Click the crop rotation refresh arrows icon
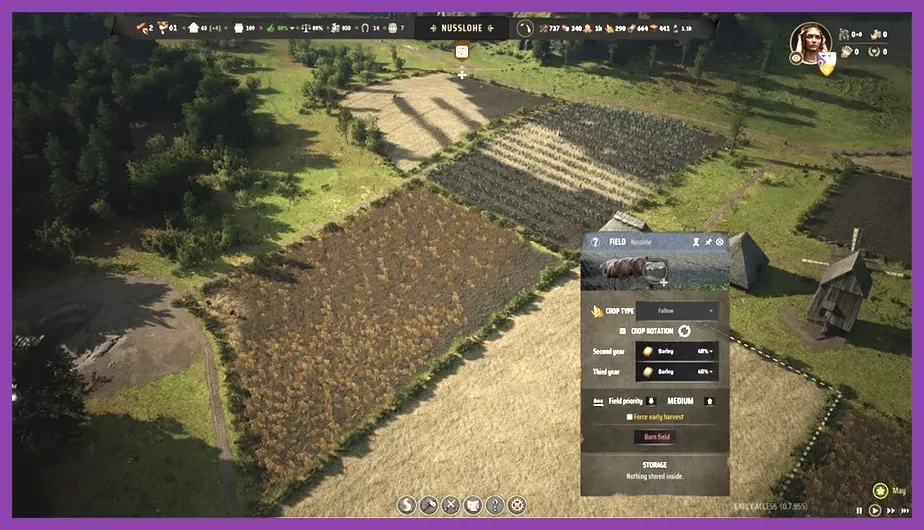924x530 pixels. (684, 331)
